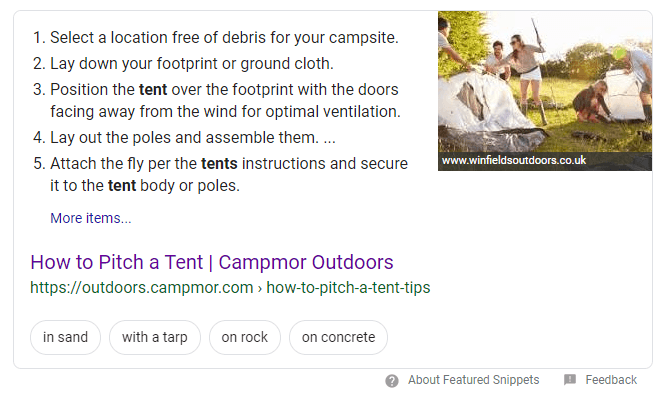Click step 1 about selecting a location
Image resolution: width=663 pixels, height=397 pixels.
pos(216,38)
